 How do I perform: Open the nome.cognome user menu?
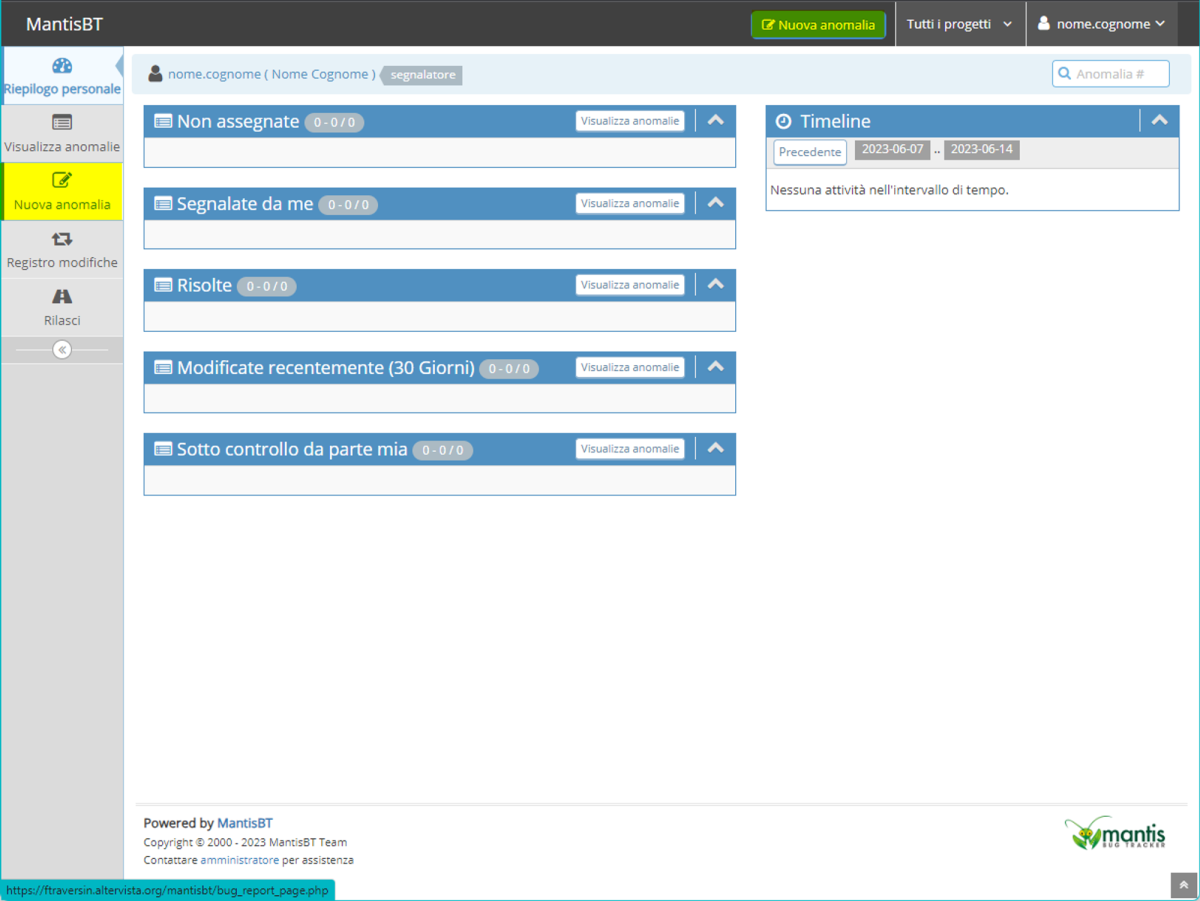point(1101,24)
